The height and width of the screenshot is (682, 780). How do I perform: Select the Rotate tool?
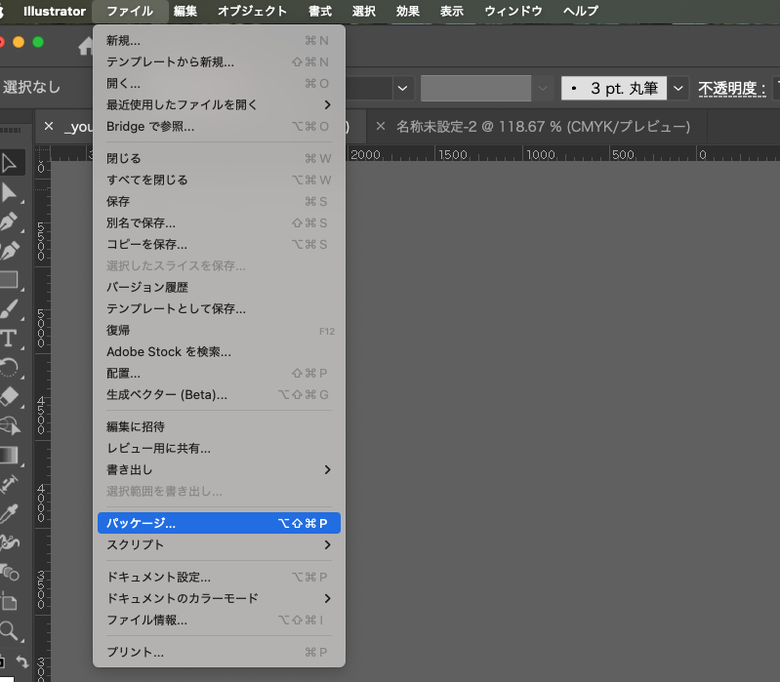9,368
